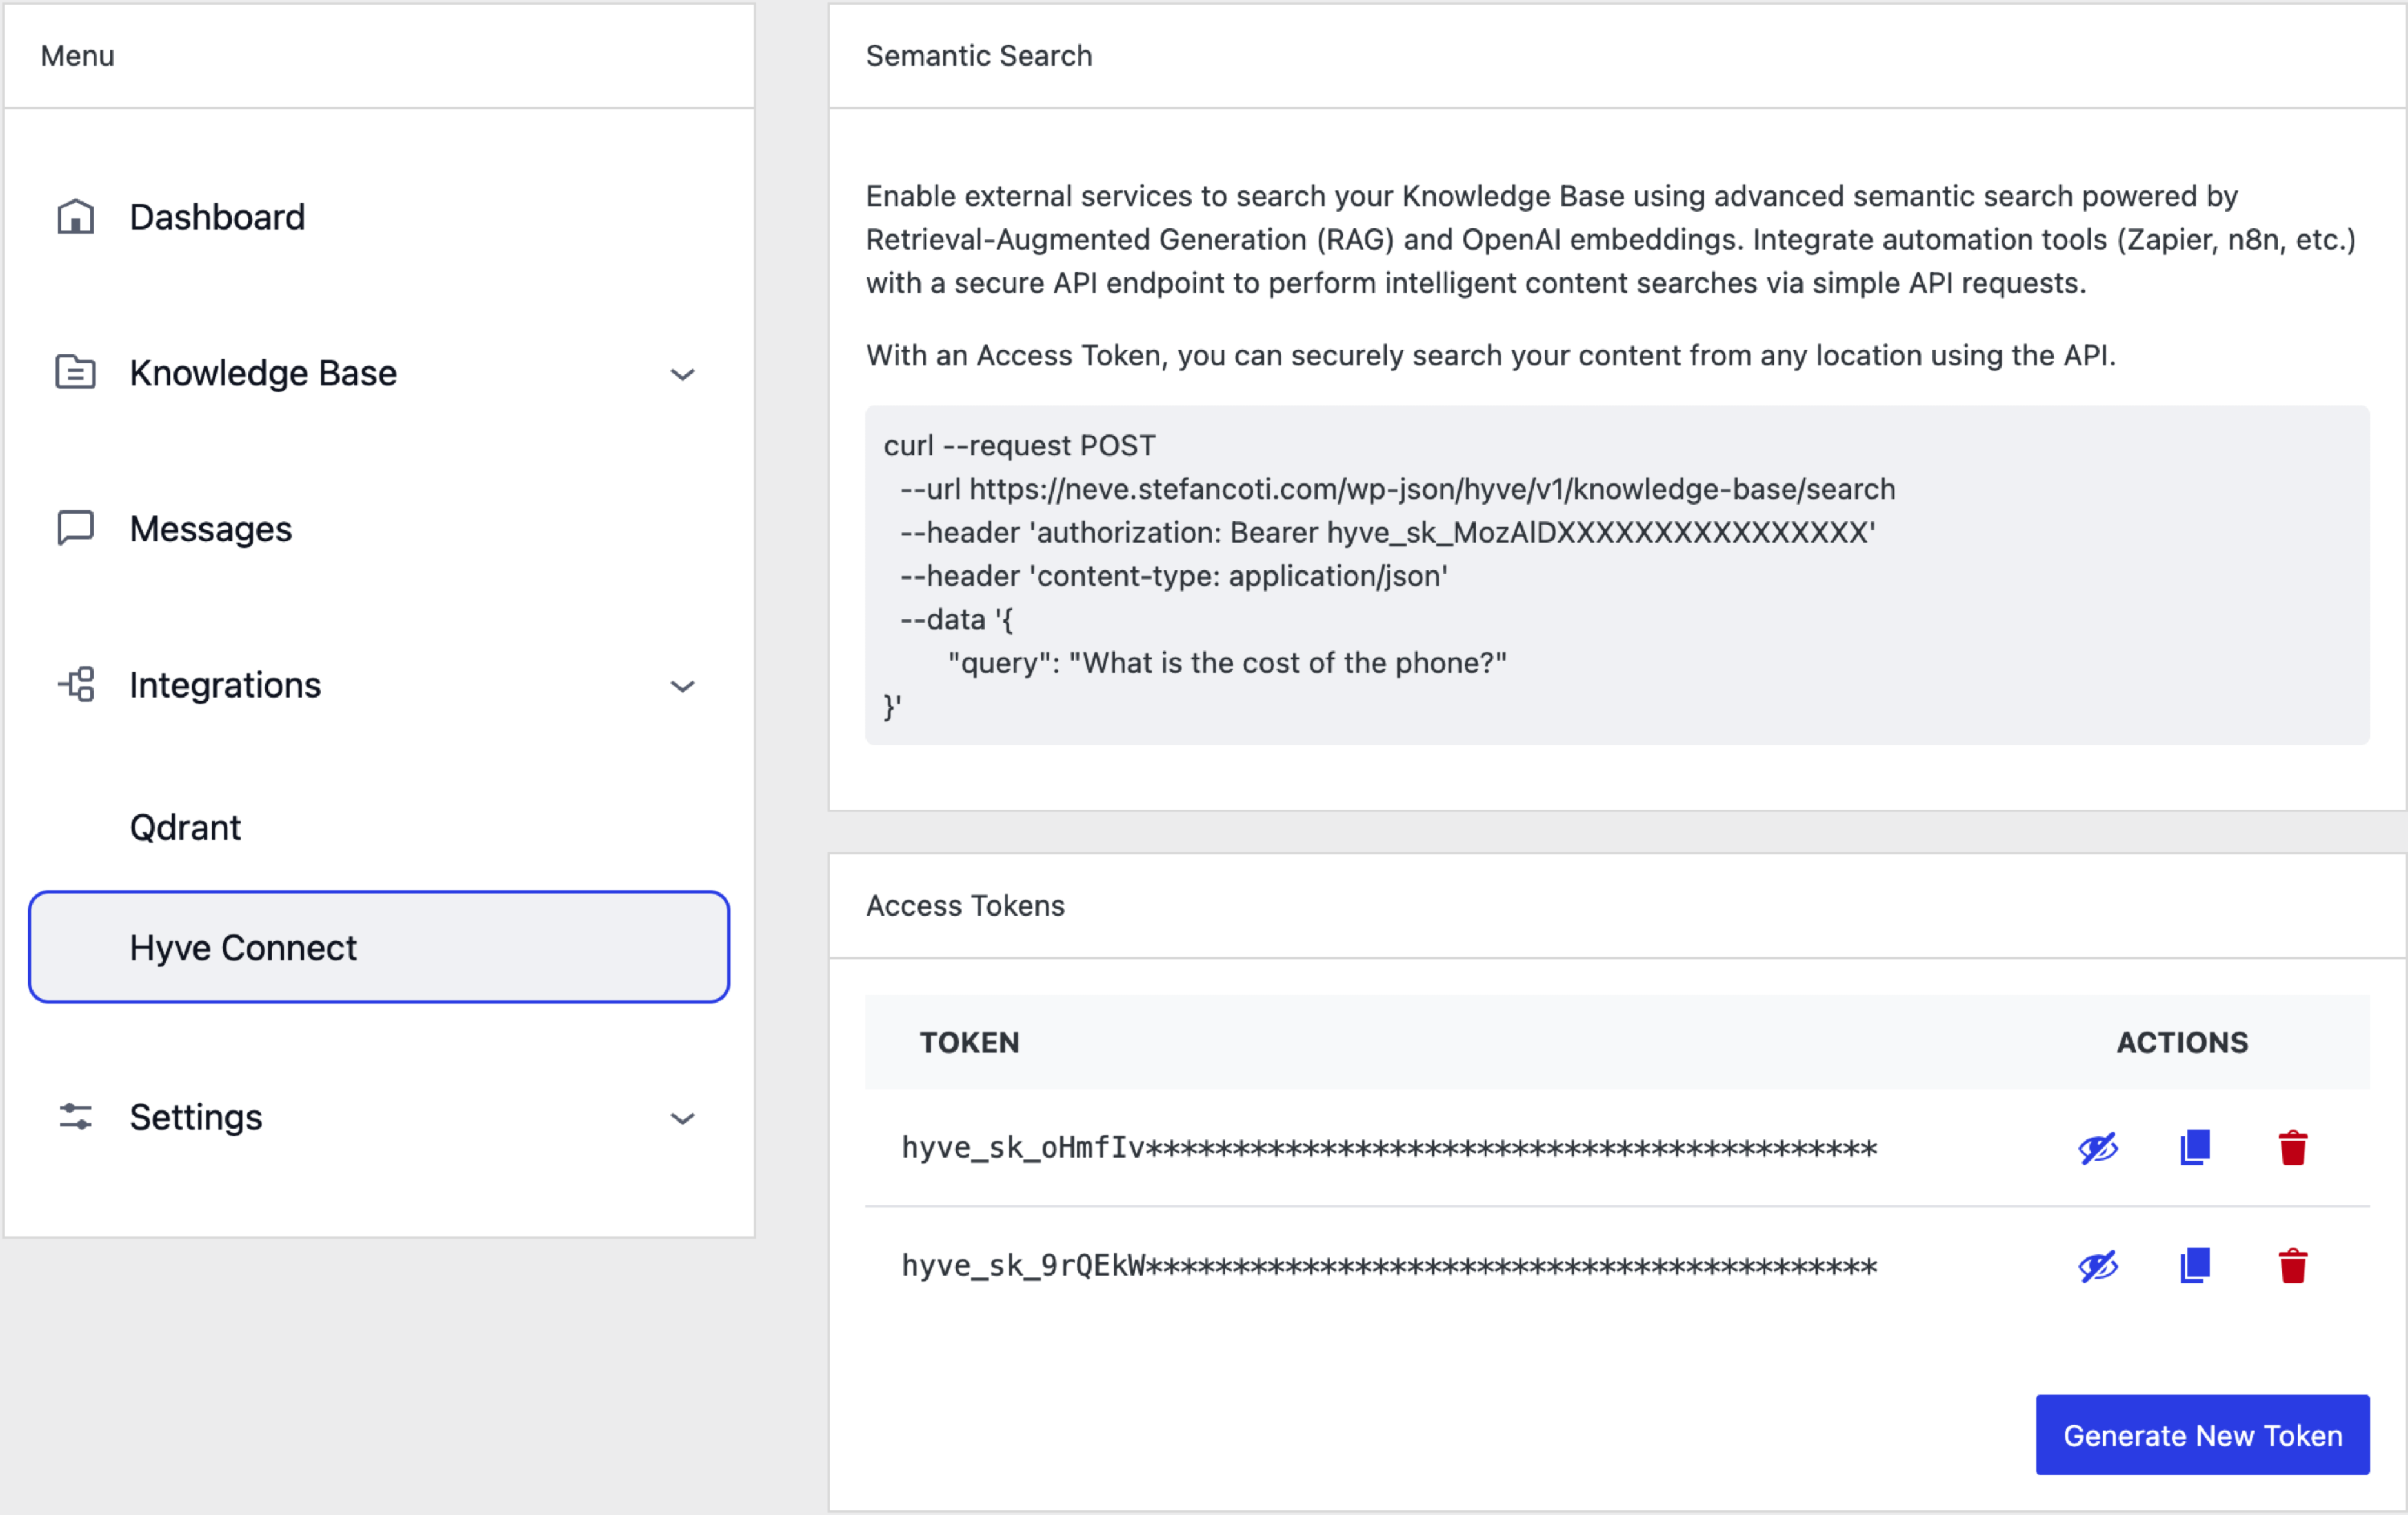Image resolution: width=2408 pixels, height=1515 pixels.
Task: Reveal the hyve_sk_oHmfIv token value
Action: coord(2098,1148)
